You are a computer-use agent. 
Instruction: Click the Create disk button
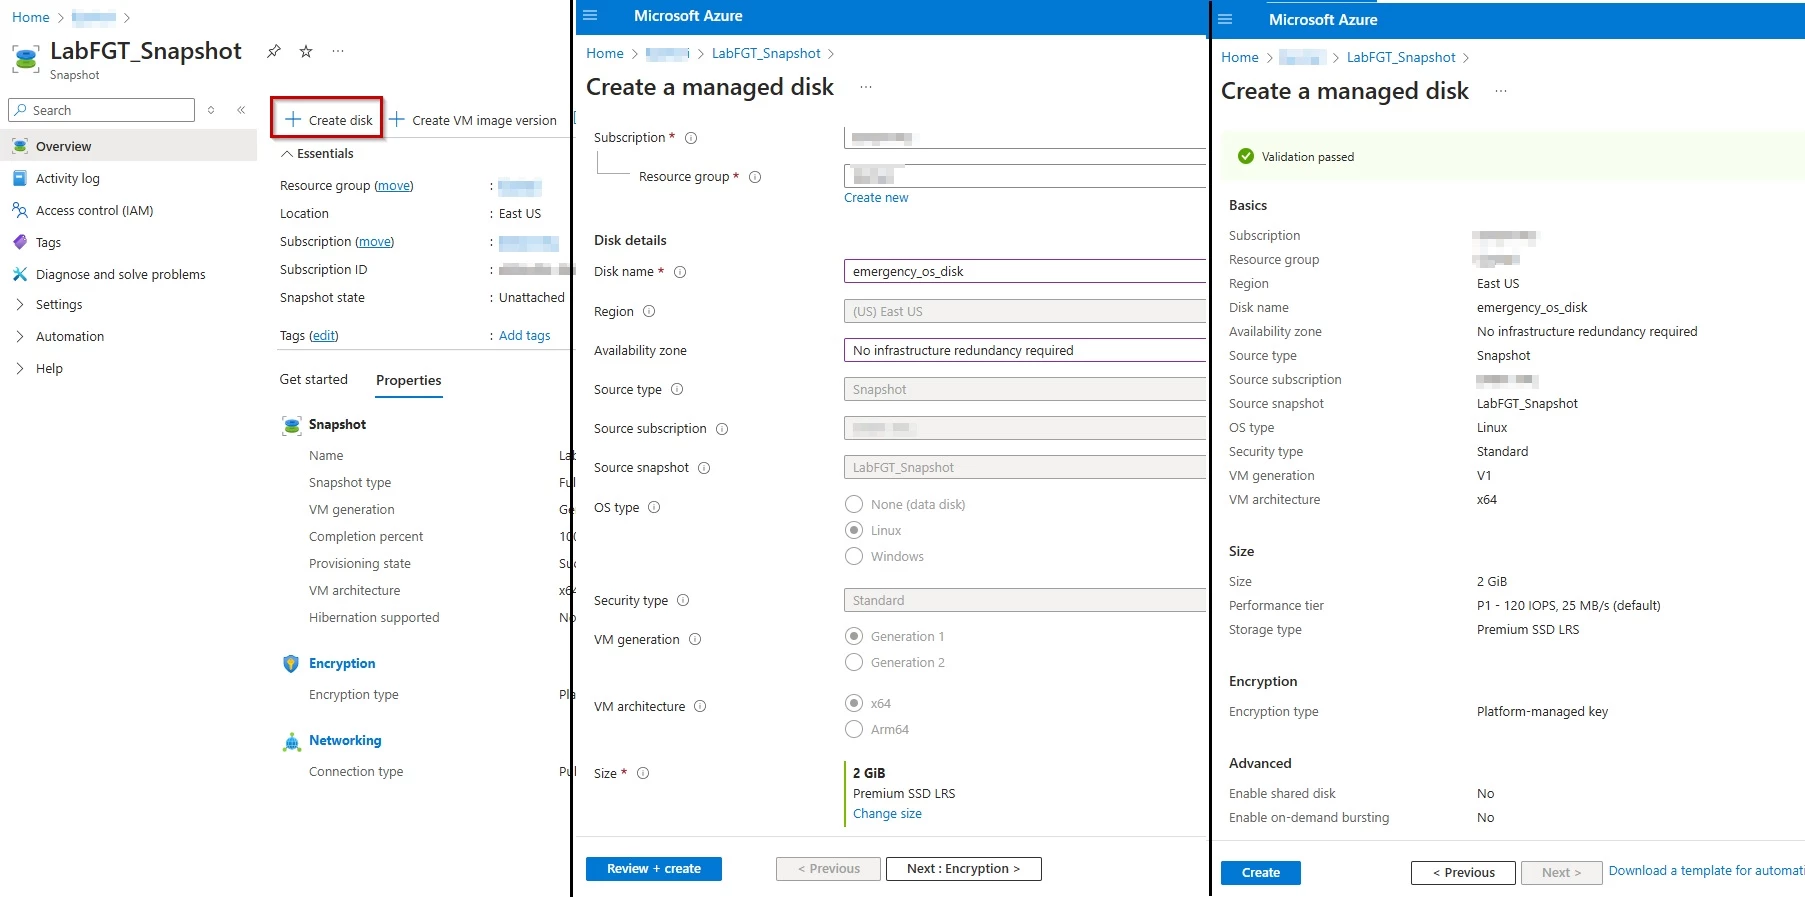pyautogui.click(x=328, y=120)
